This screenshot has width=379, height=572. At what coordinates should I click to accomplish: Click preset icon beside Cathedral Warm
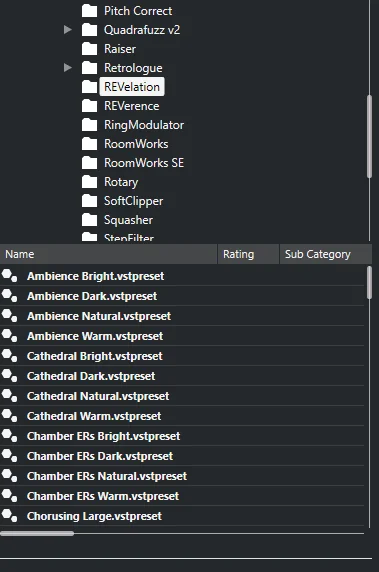(9, 416)
